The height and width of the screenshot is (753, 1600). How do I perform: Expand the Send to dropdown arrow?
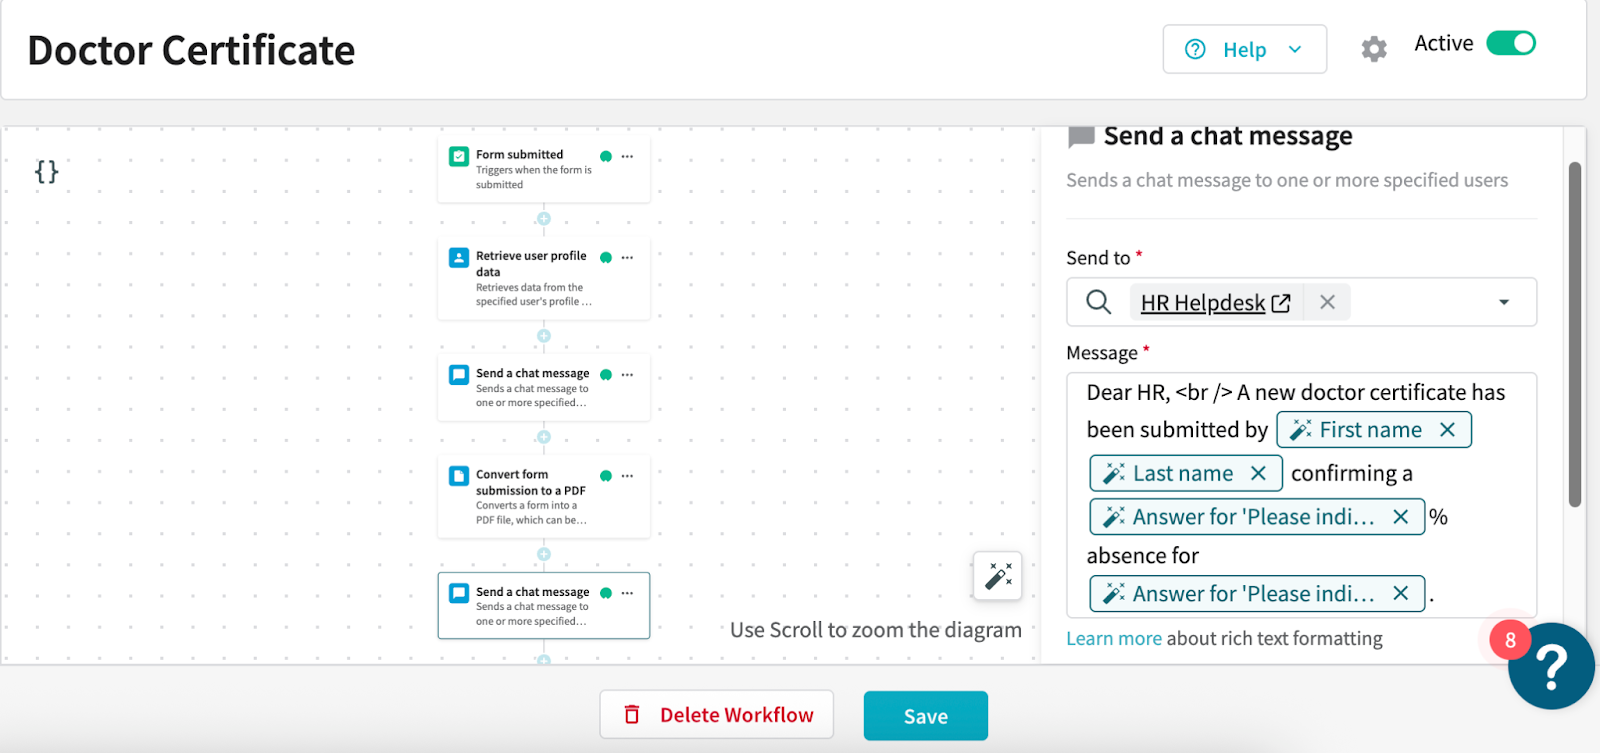1503,302
